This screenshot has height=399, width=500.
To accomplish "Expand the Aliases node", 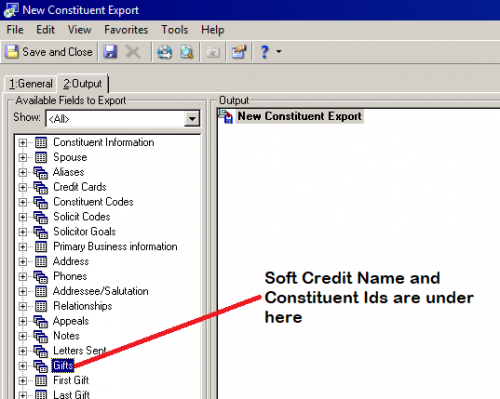I will click(22, 172).
